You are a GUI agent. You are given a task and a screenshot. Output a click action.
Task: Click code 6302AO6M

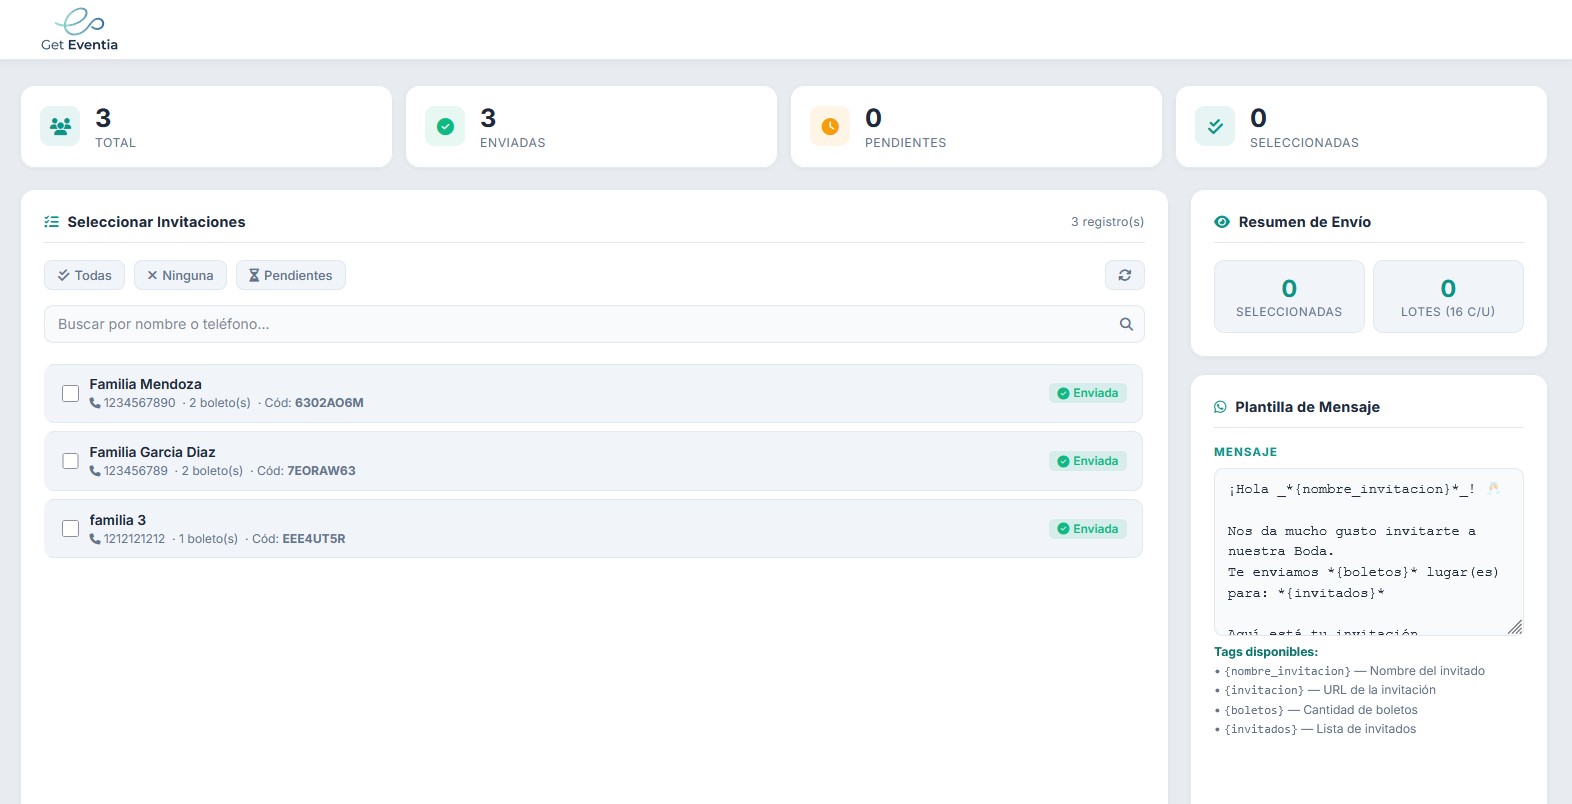[329, 403]
